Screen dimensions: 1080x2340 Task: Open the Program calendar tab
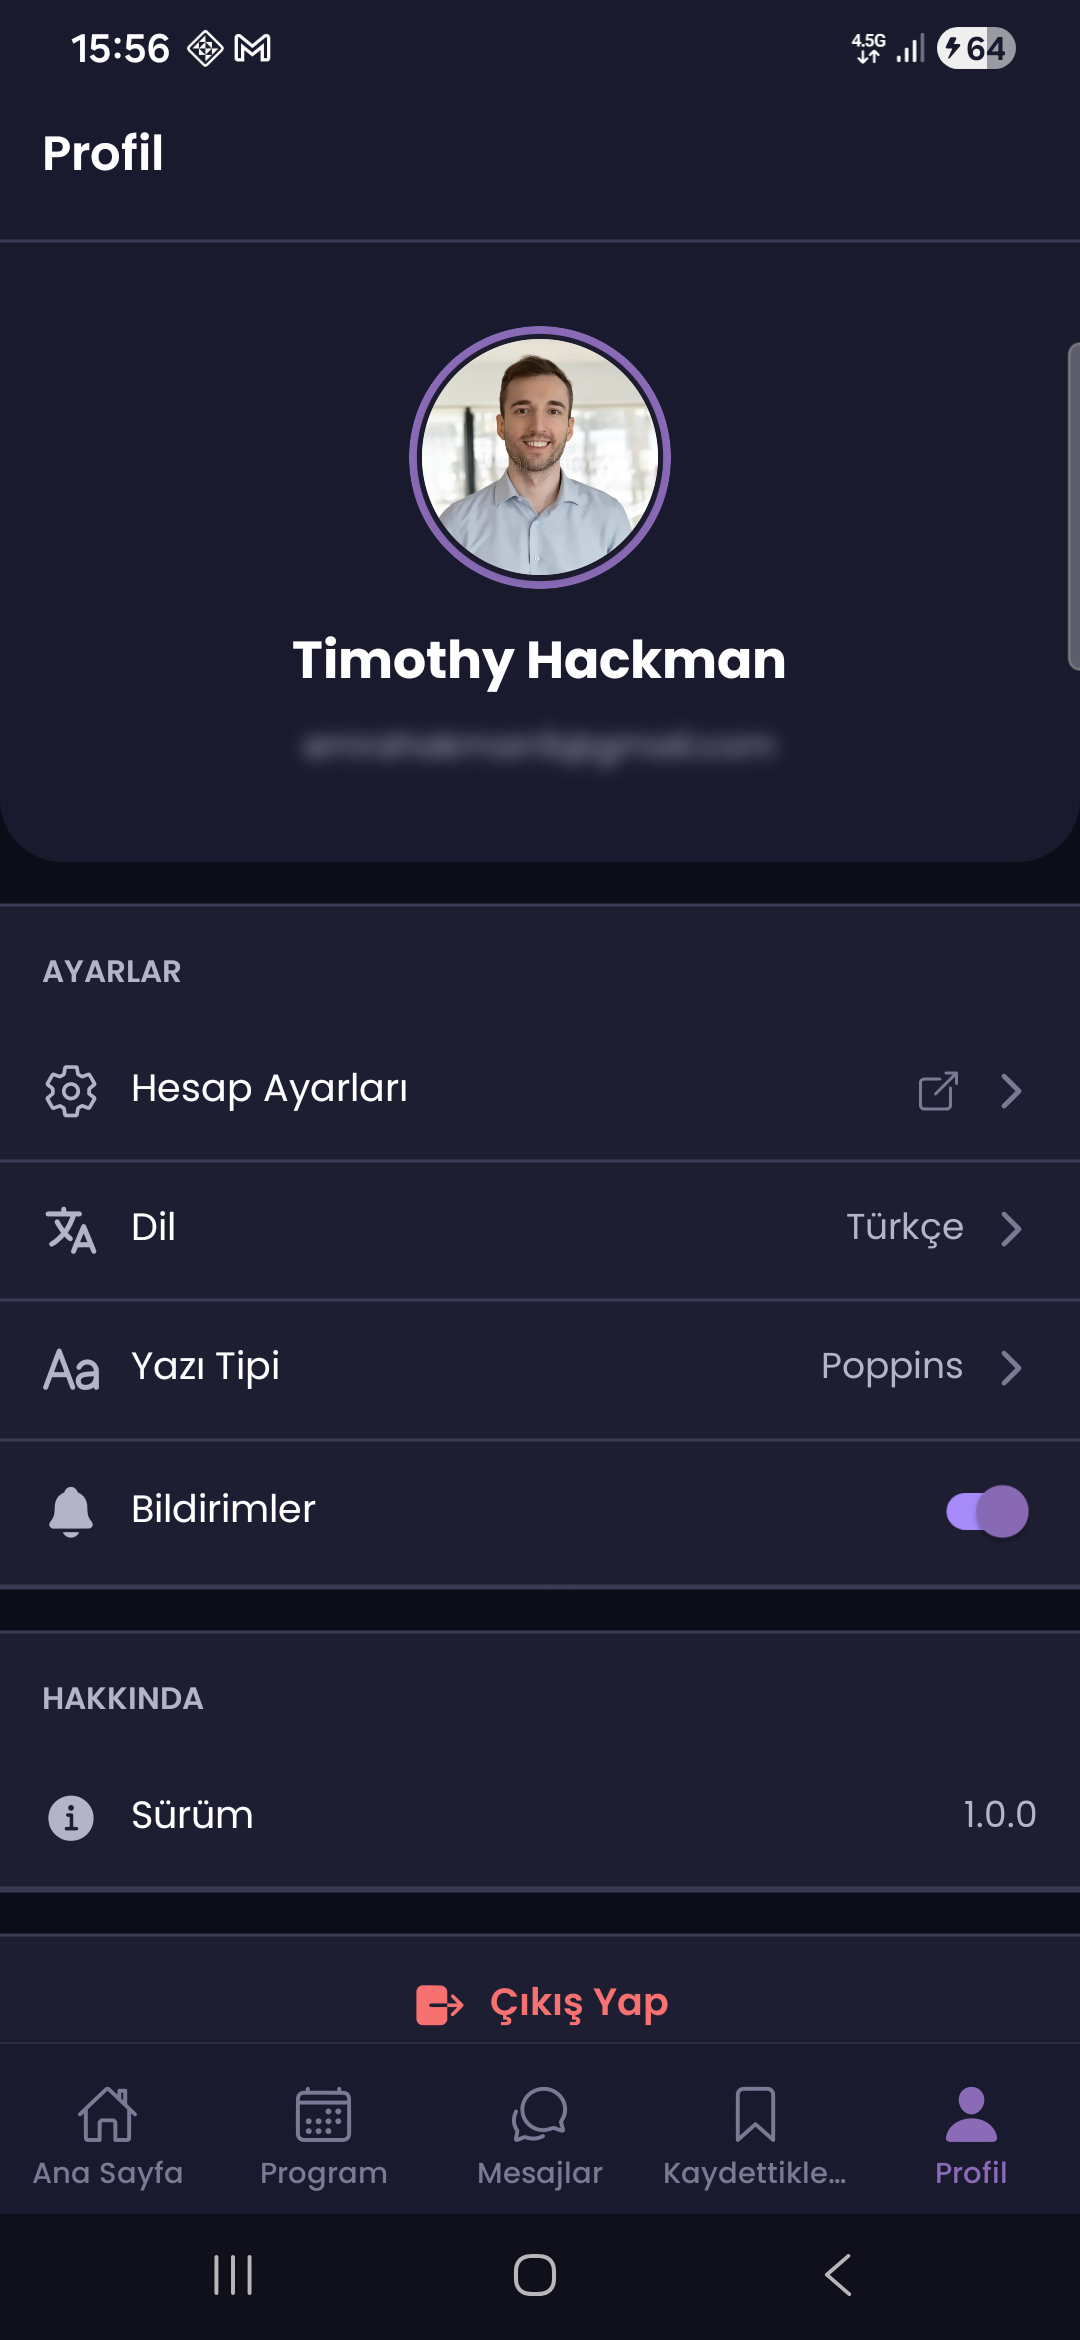coord(323,2137)
